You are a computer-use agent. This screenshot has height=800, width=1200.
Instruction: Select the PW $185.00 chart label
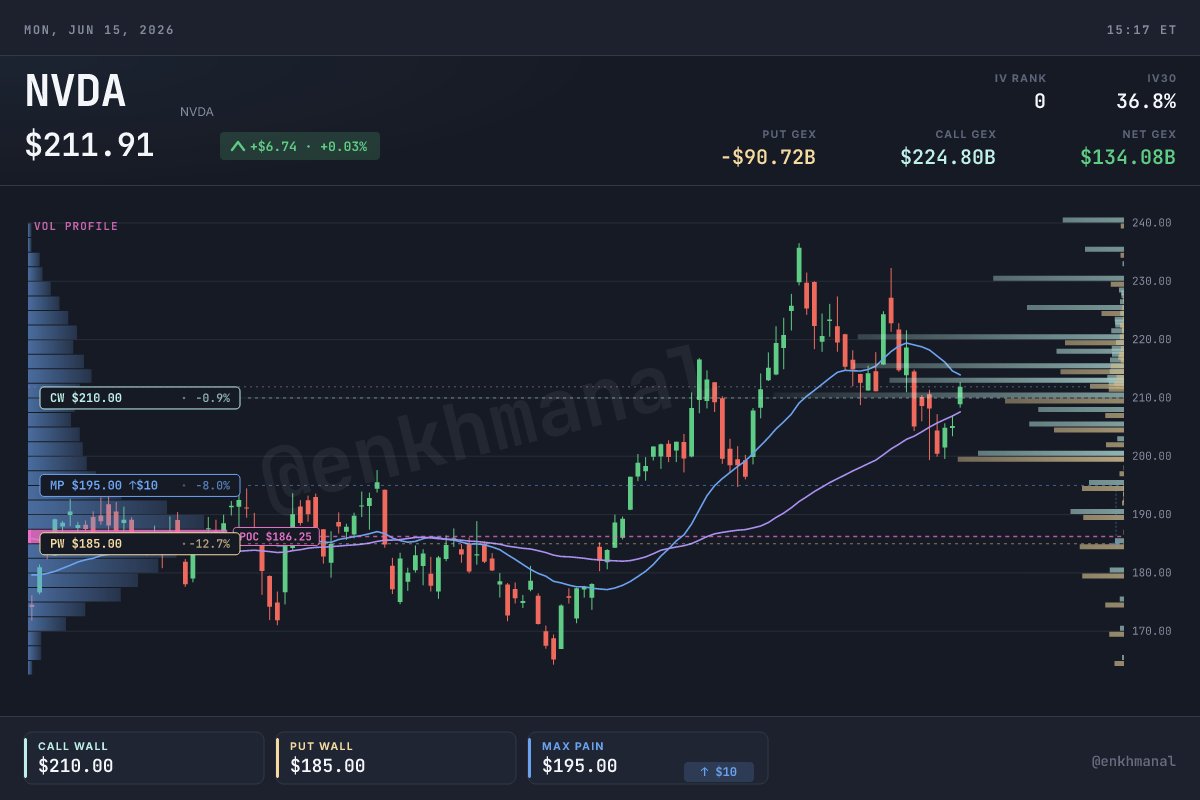(140, 544)
